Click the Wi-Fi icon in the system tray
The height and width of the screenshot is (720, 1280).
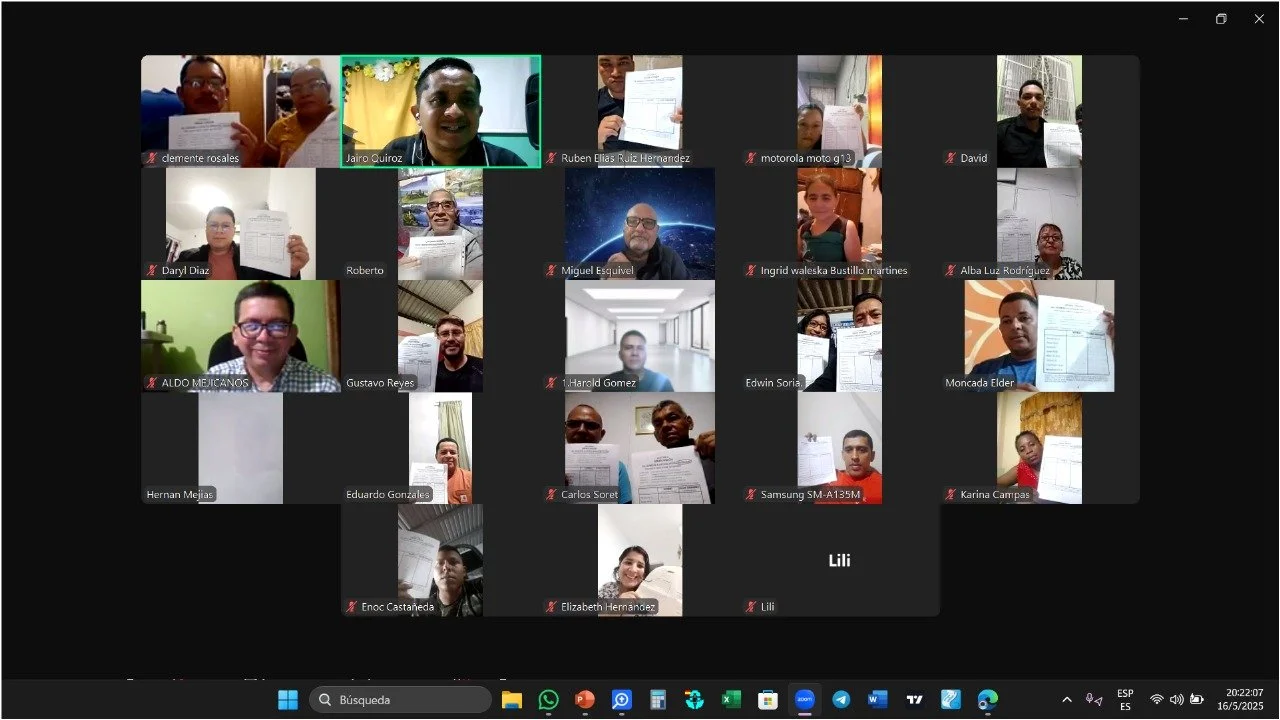tap(1158, 699)
